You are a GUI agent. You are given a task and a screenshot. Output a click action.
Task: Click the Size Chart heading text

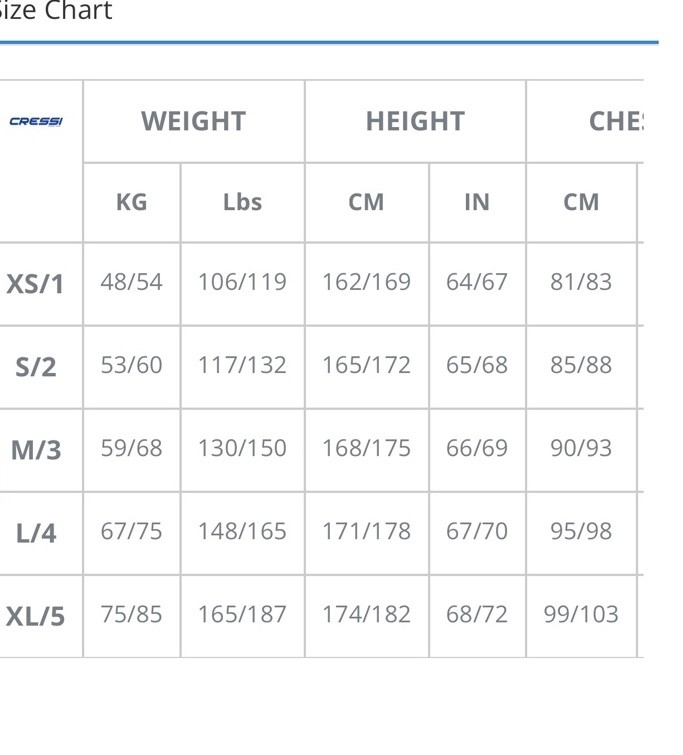click(55, 10)
